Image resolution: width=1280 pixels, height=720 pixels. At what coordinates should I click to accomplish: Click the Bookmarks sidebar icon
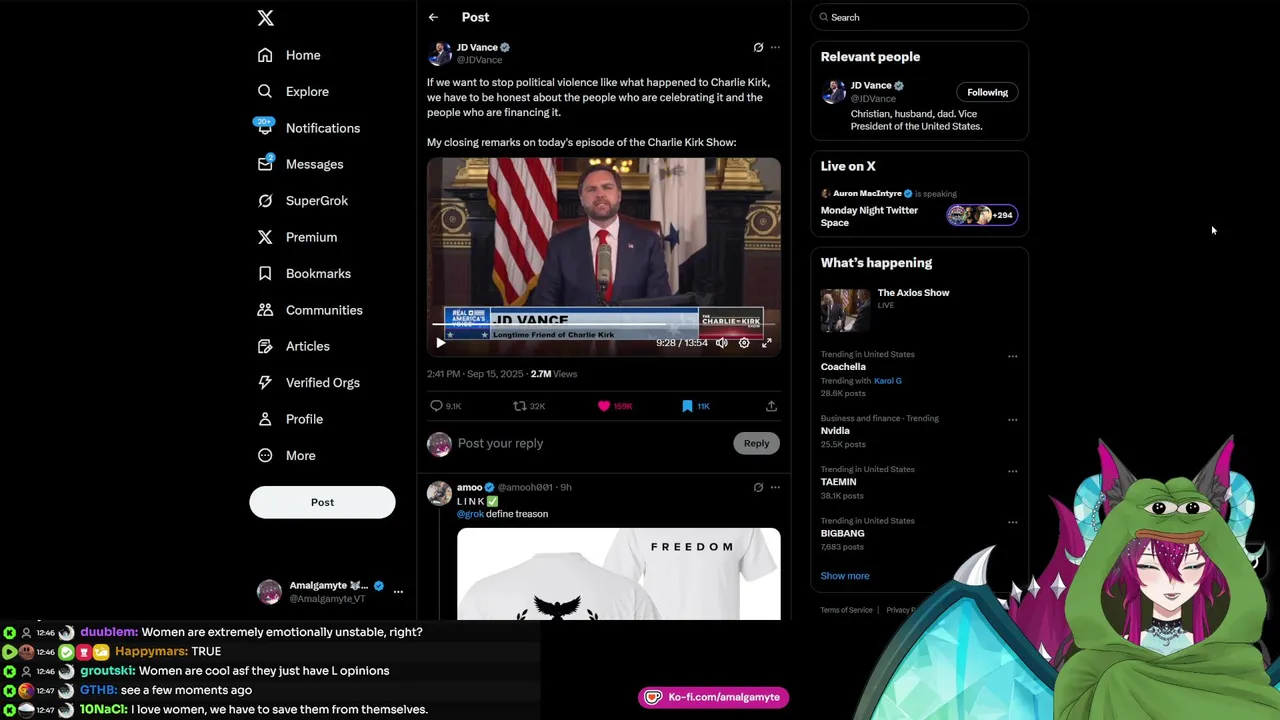tap(265, 273)
